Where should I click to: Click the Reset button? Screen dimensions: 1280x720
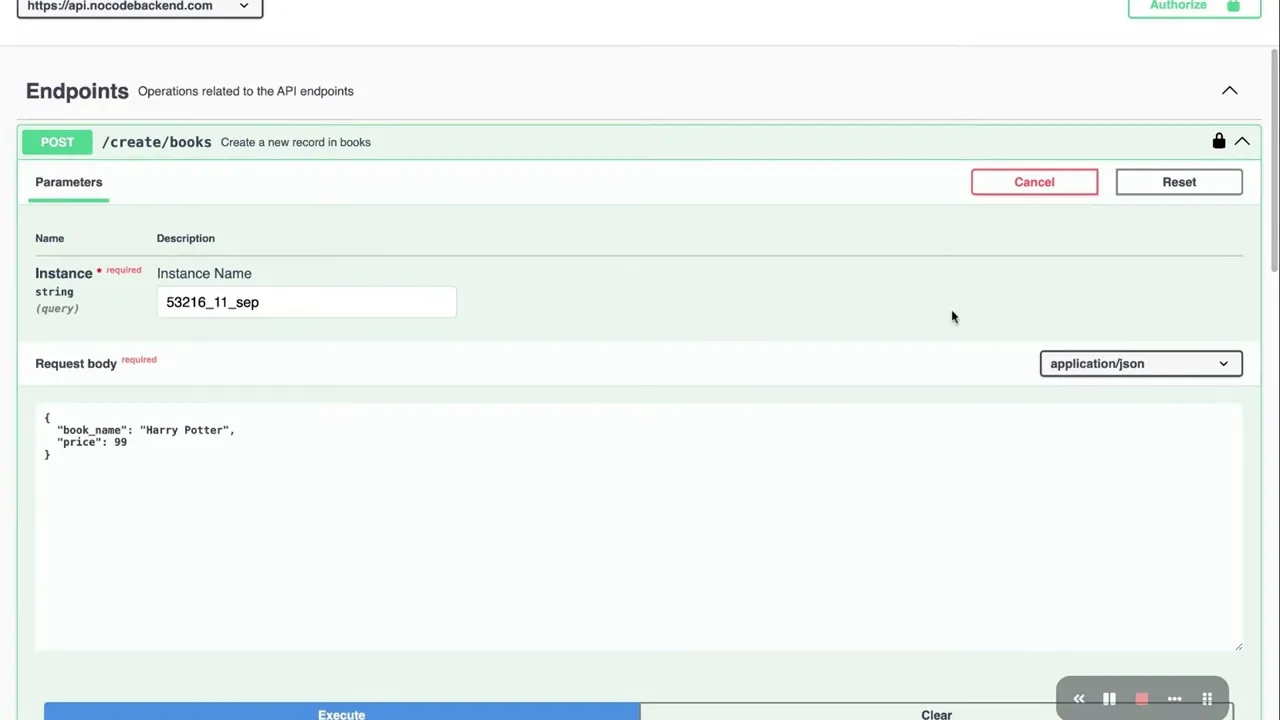coord(1179,182)
